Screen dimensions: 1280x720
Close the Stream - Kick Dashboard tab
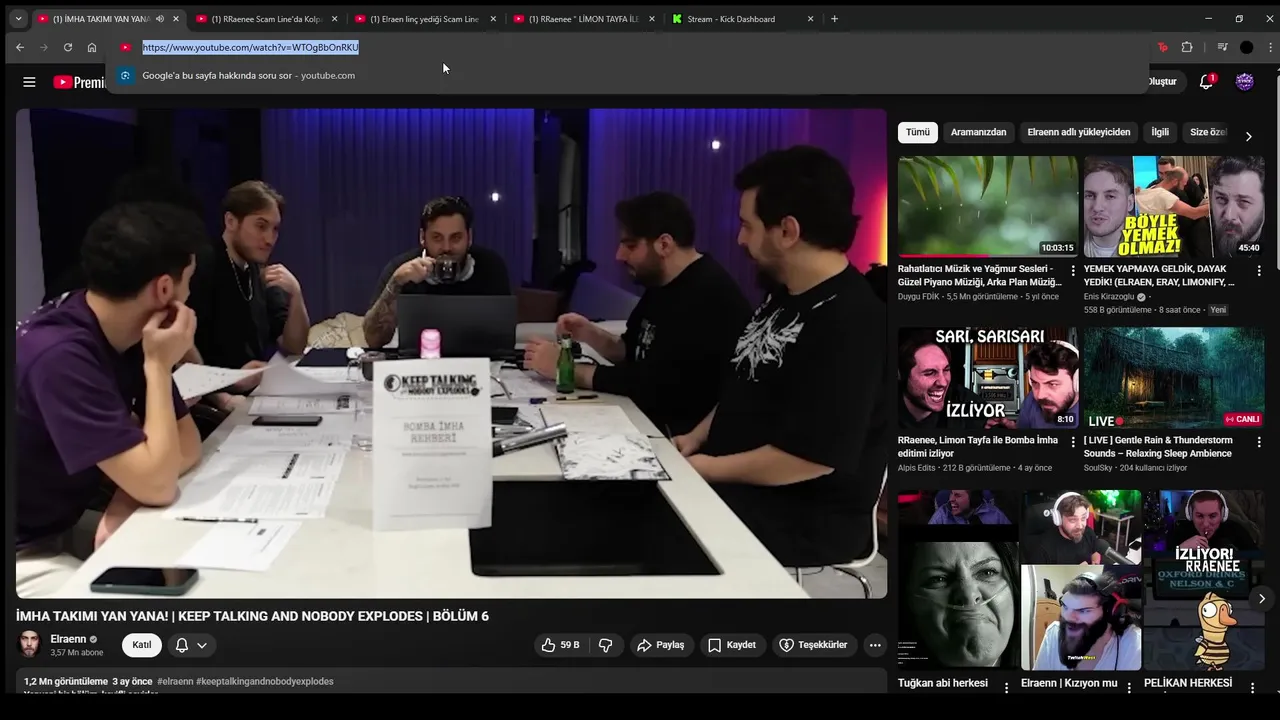pyautogui.click(x=810, y=19)
